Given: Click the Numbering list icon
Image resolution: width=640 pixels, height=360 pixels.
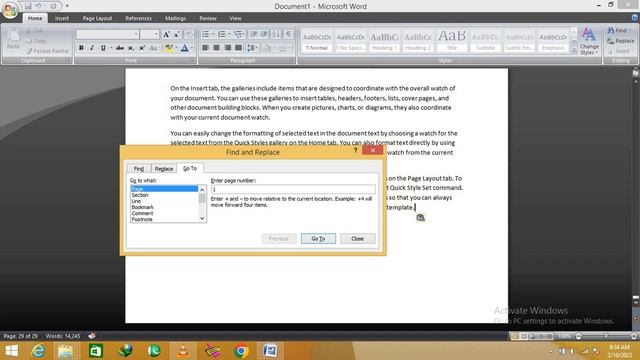Looking at the screenshot, I should (222, 34).
